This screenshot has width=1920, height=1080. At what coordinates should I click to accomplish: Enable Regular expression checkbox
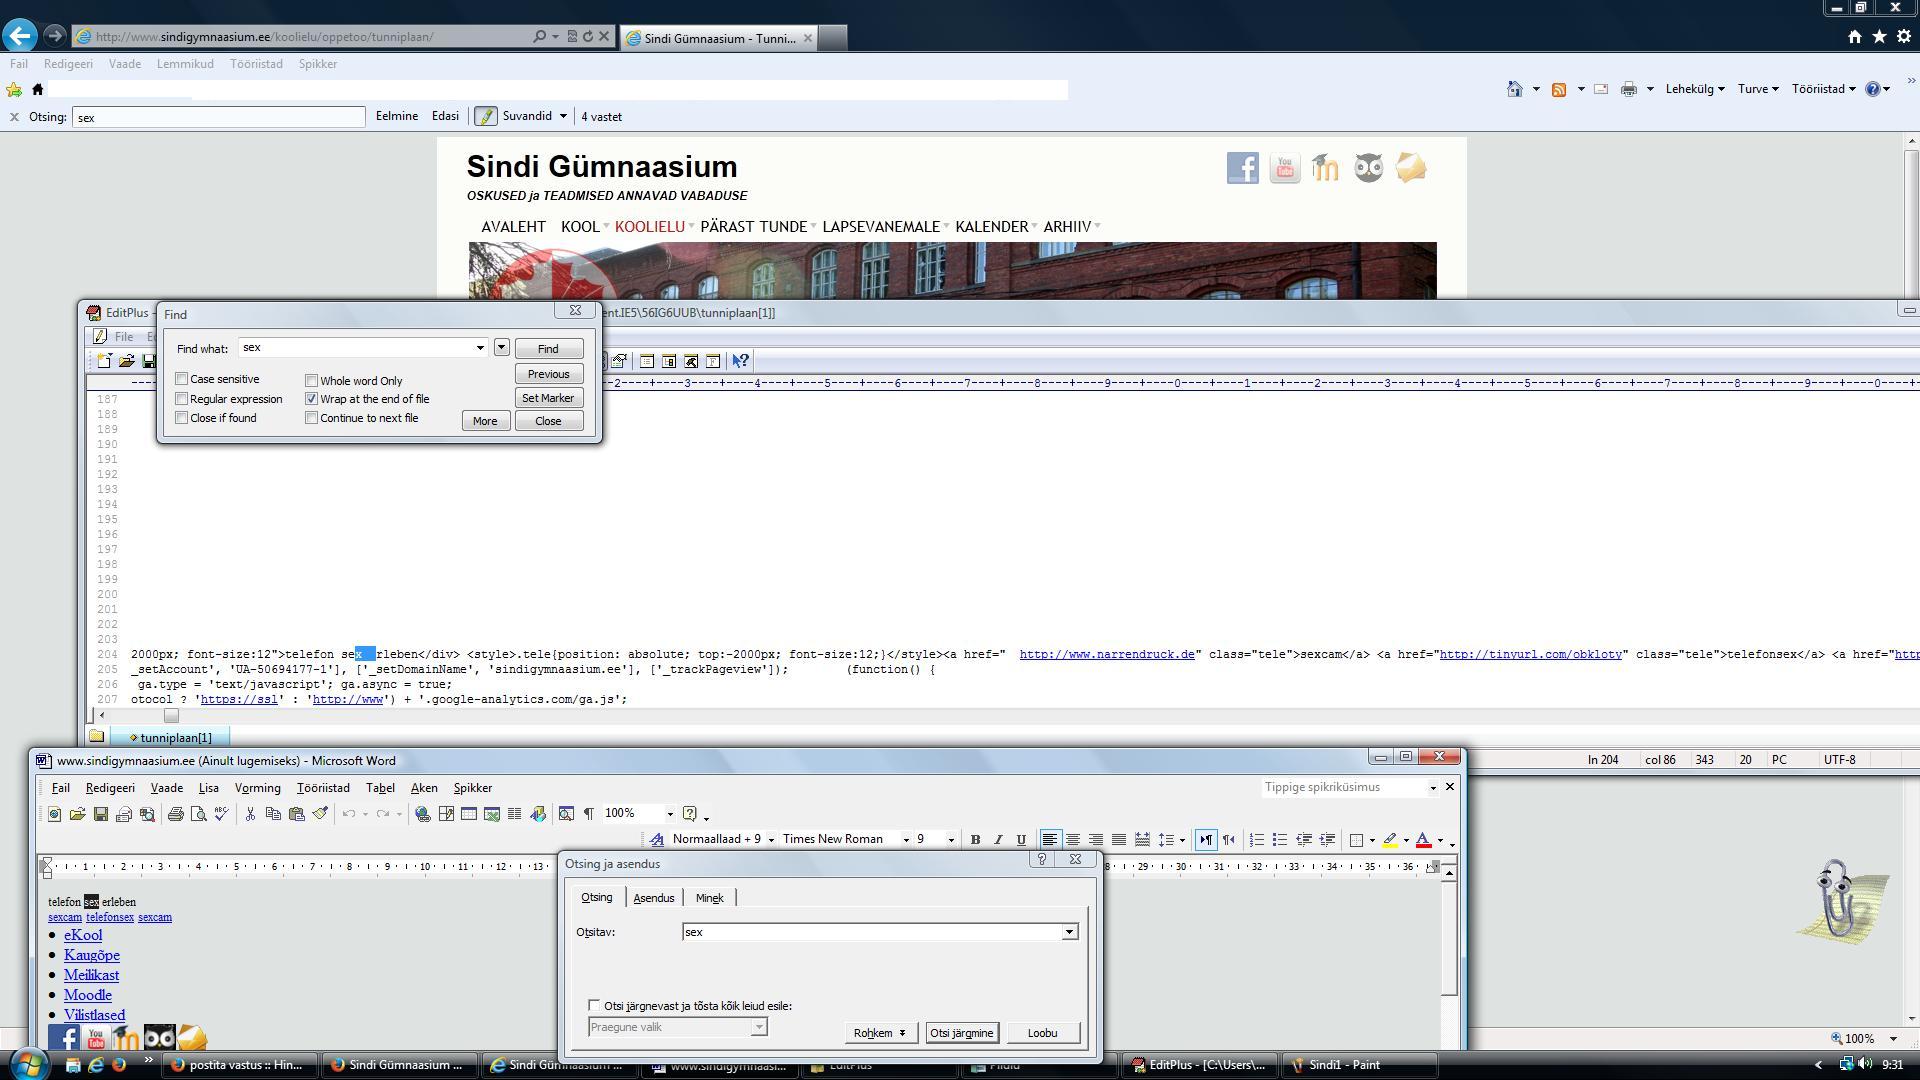181,399
